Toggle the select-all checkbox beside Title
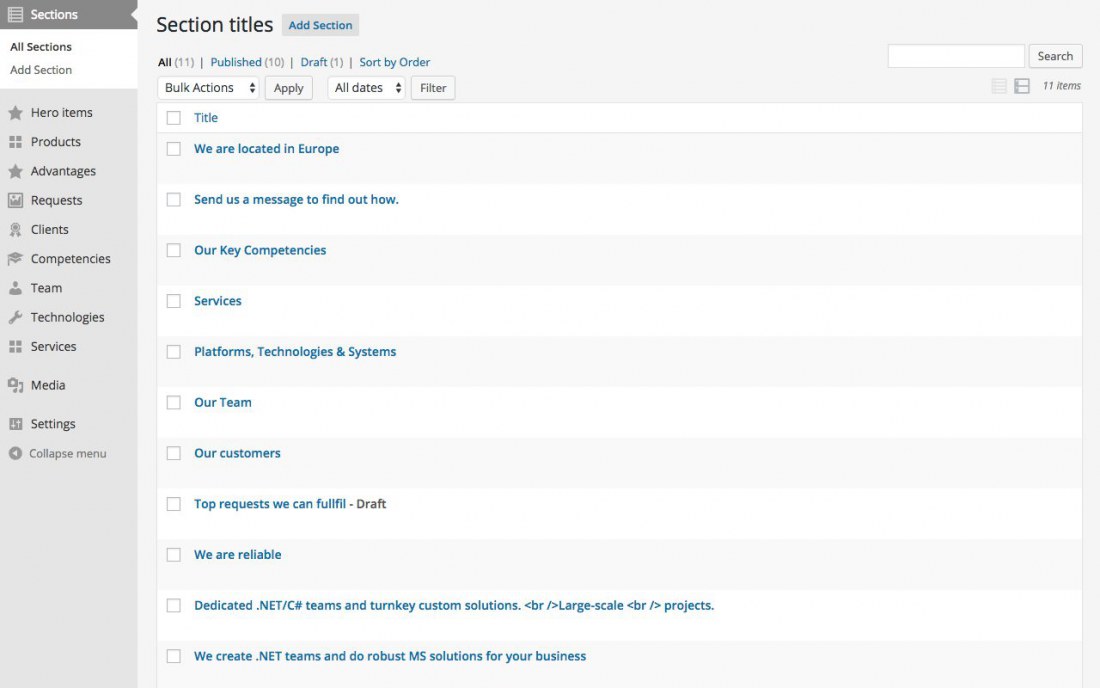Viewport: 1100px width, 688px height. [x=174, y=118]
